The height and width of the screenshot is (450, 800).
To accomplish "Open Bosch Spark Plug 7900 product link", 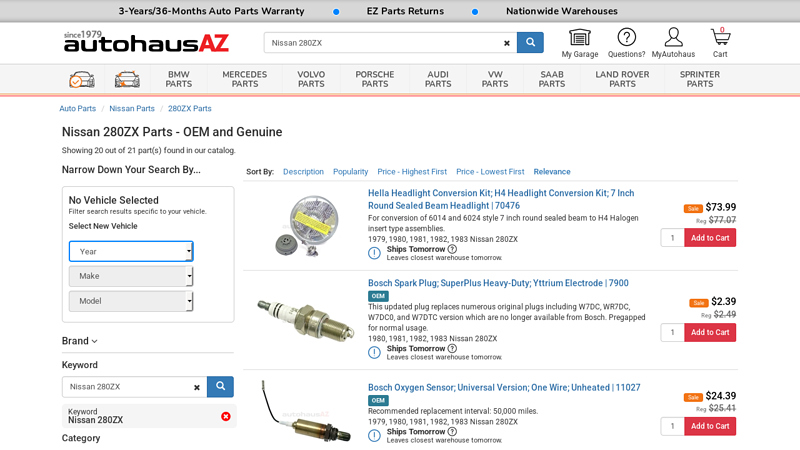I will (498, 283).
